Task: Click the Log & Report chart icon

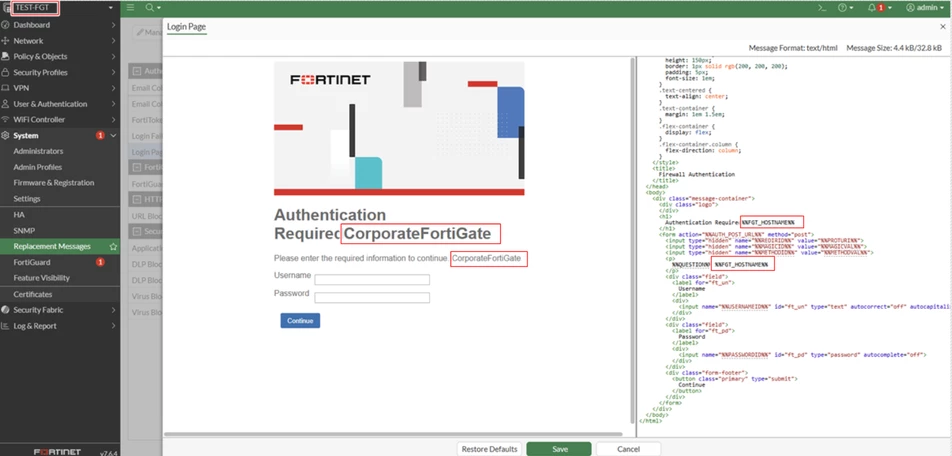Action: (5, 326)
